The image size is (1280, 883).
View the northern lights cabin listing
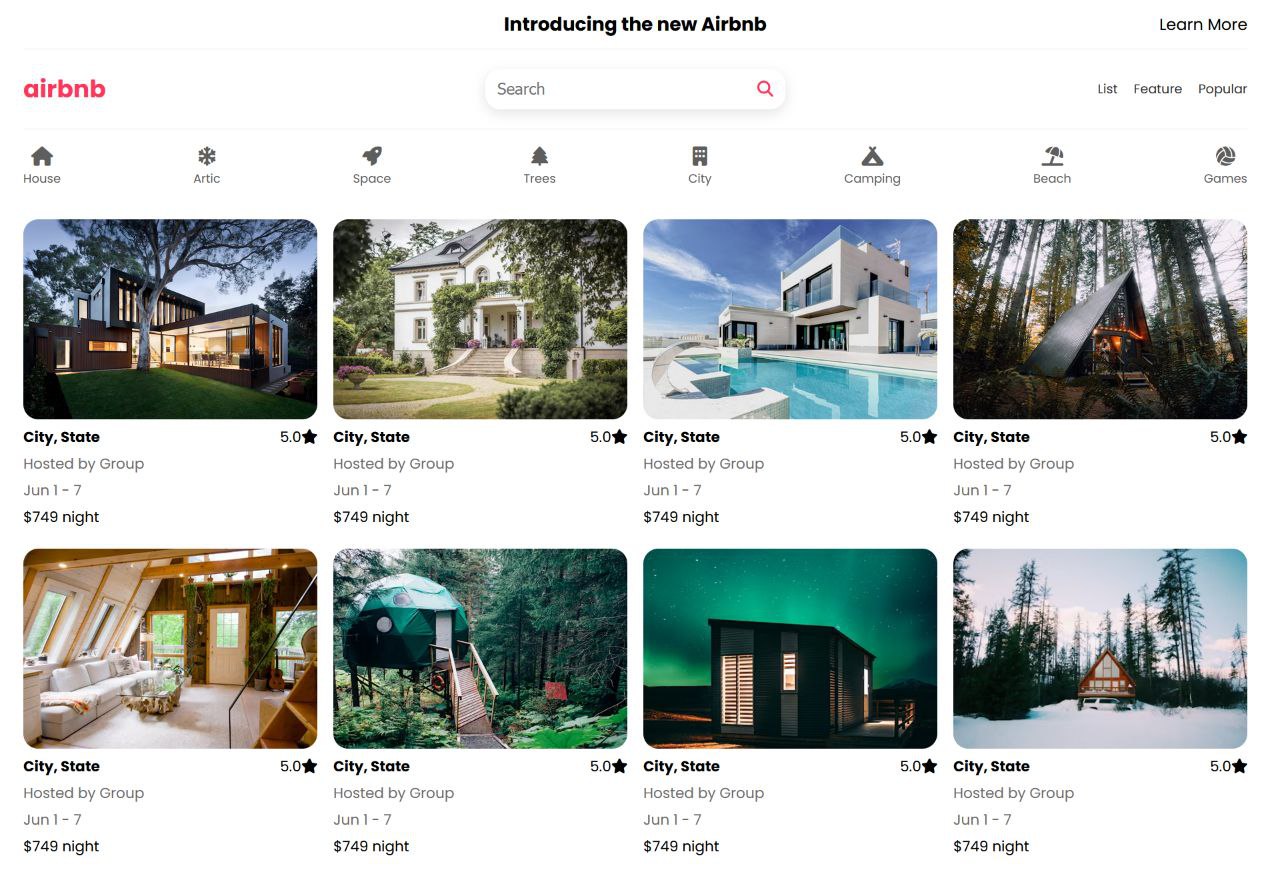(790, 648)
